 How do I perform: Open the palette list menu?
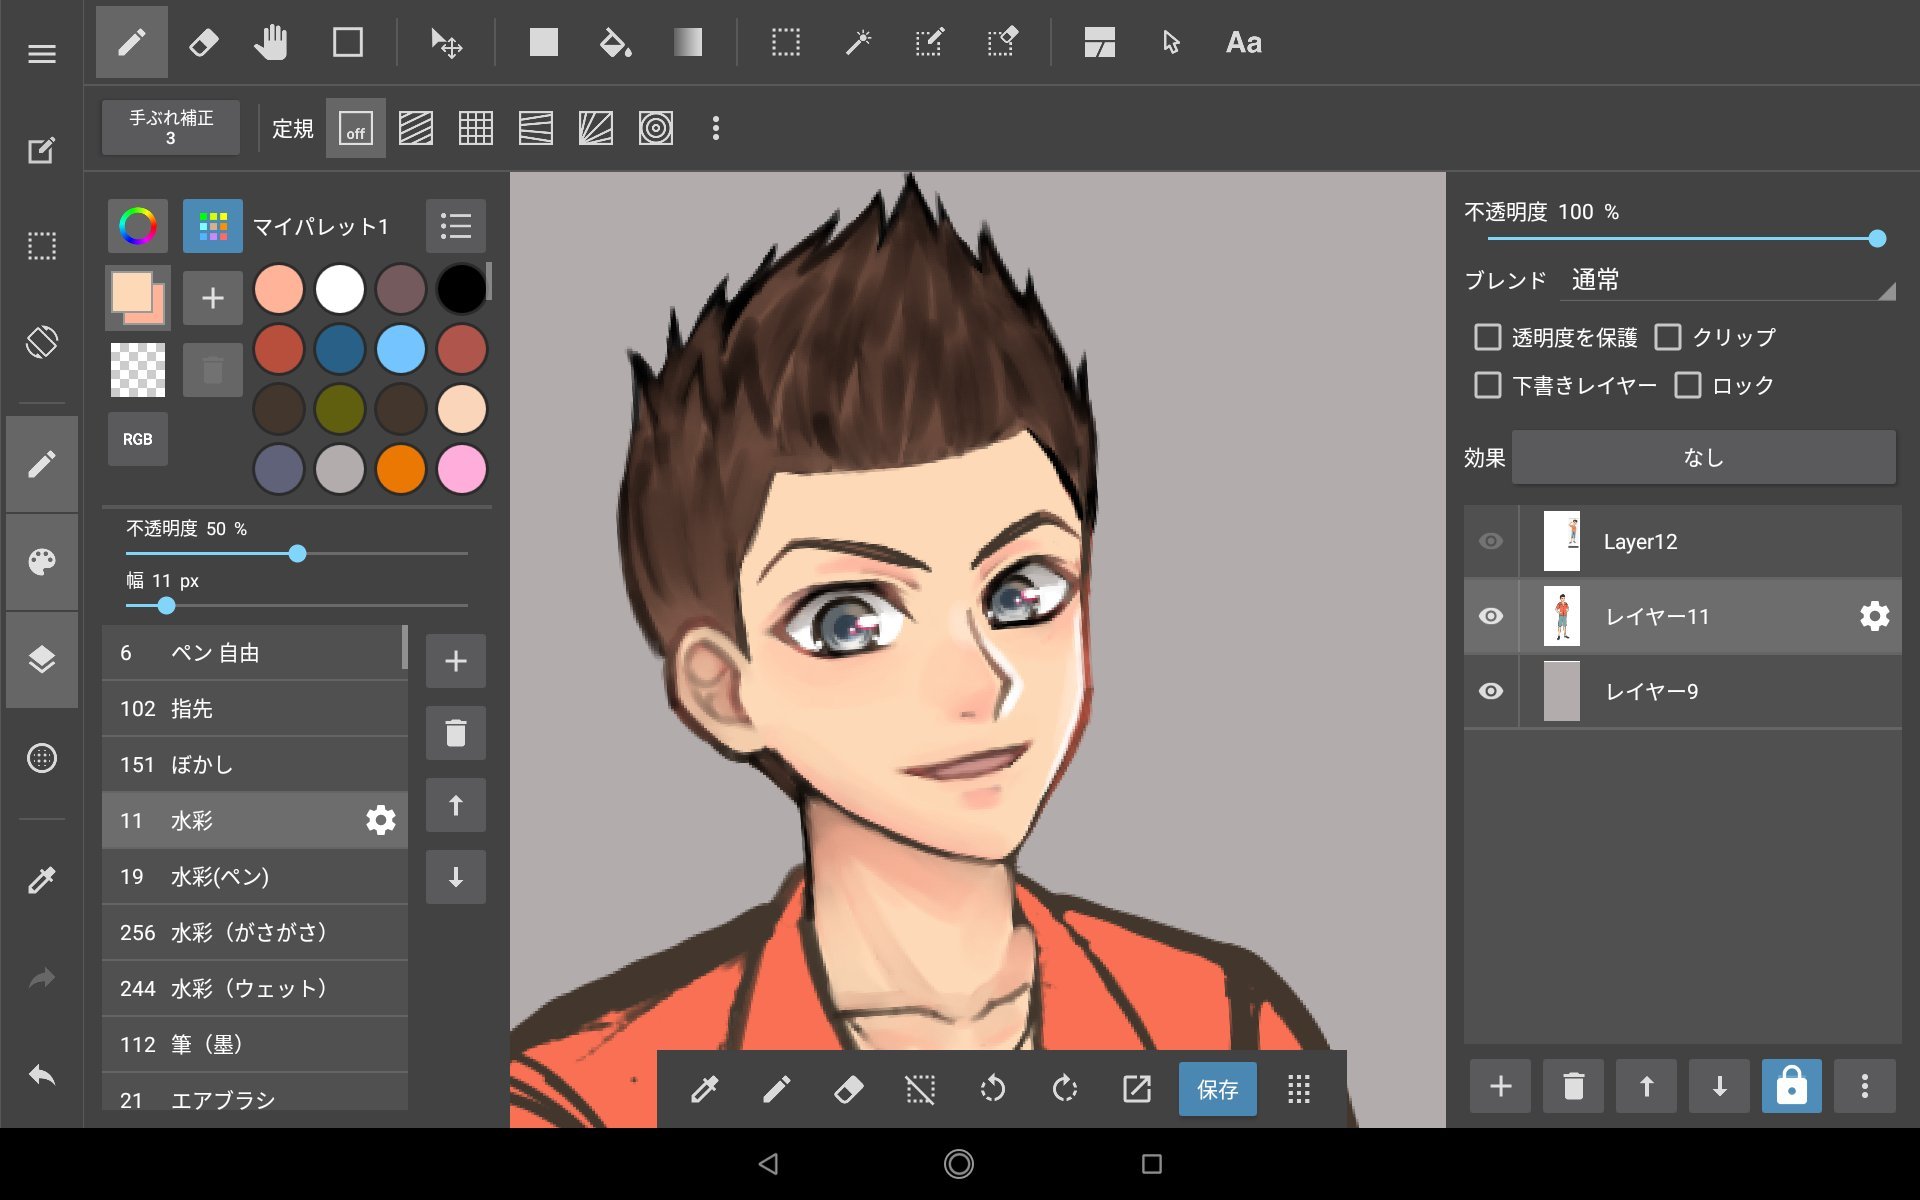[455, 226]
